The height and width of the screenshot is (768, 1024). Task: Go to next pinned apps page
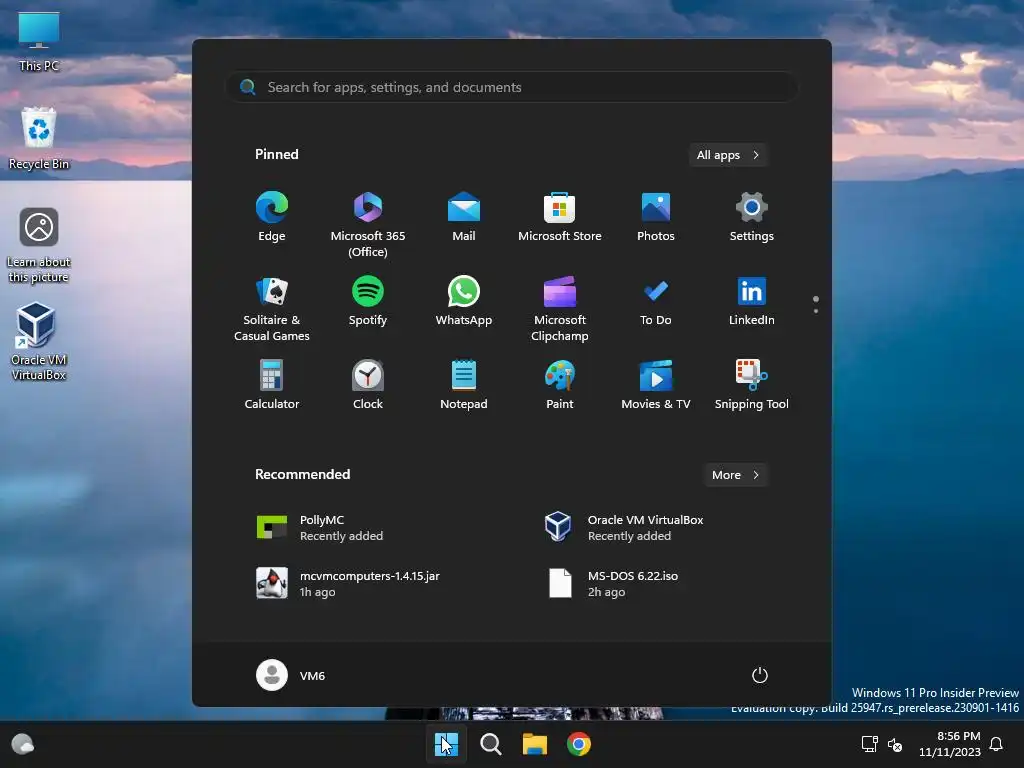(816, 311)
